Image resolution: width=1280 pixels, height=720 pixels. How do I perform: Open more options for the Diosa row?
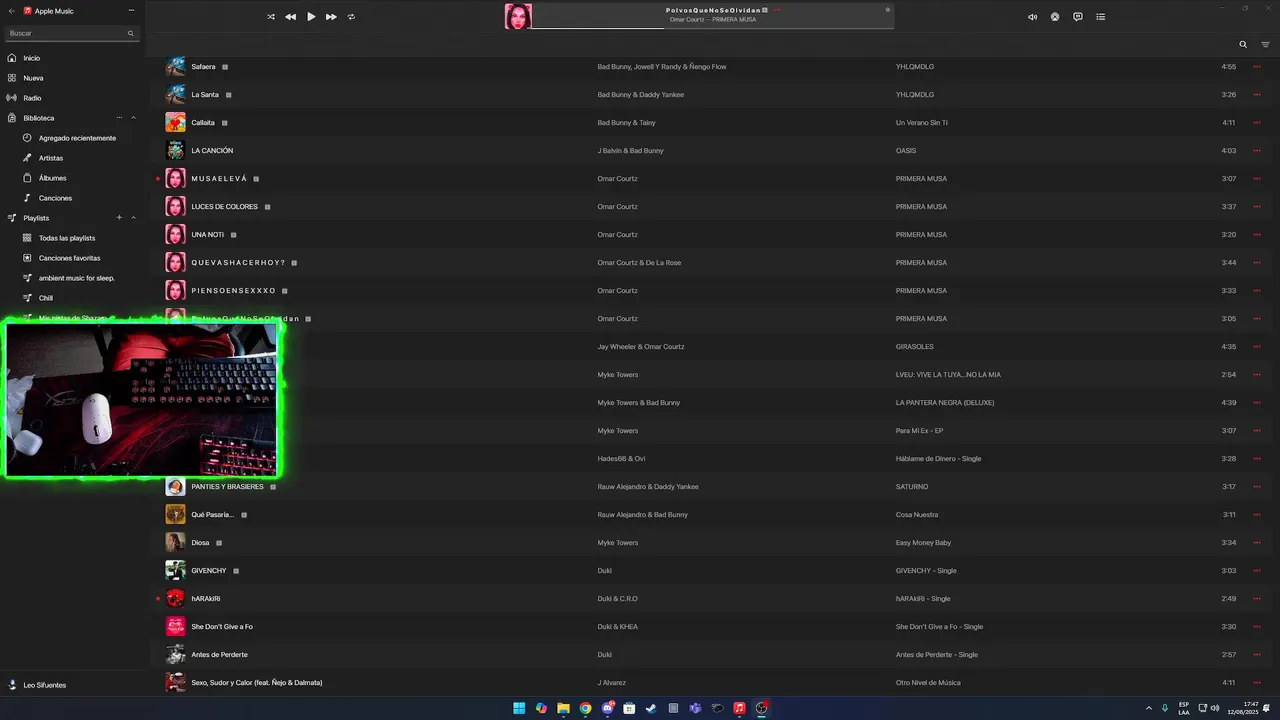tap(1257, 543)
